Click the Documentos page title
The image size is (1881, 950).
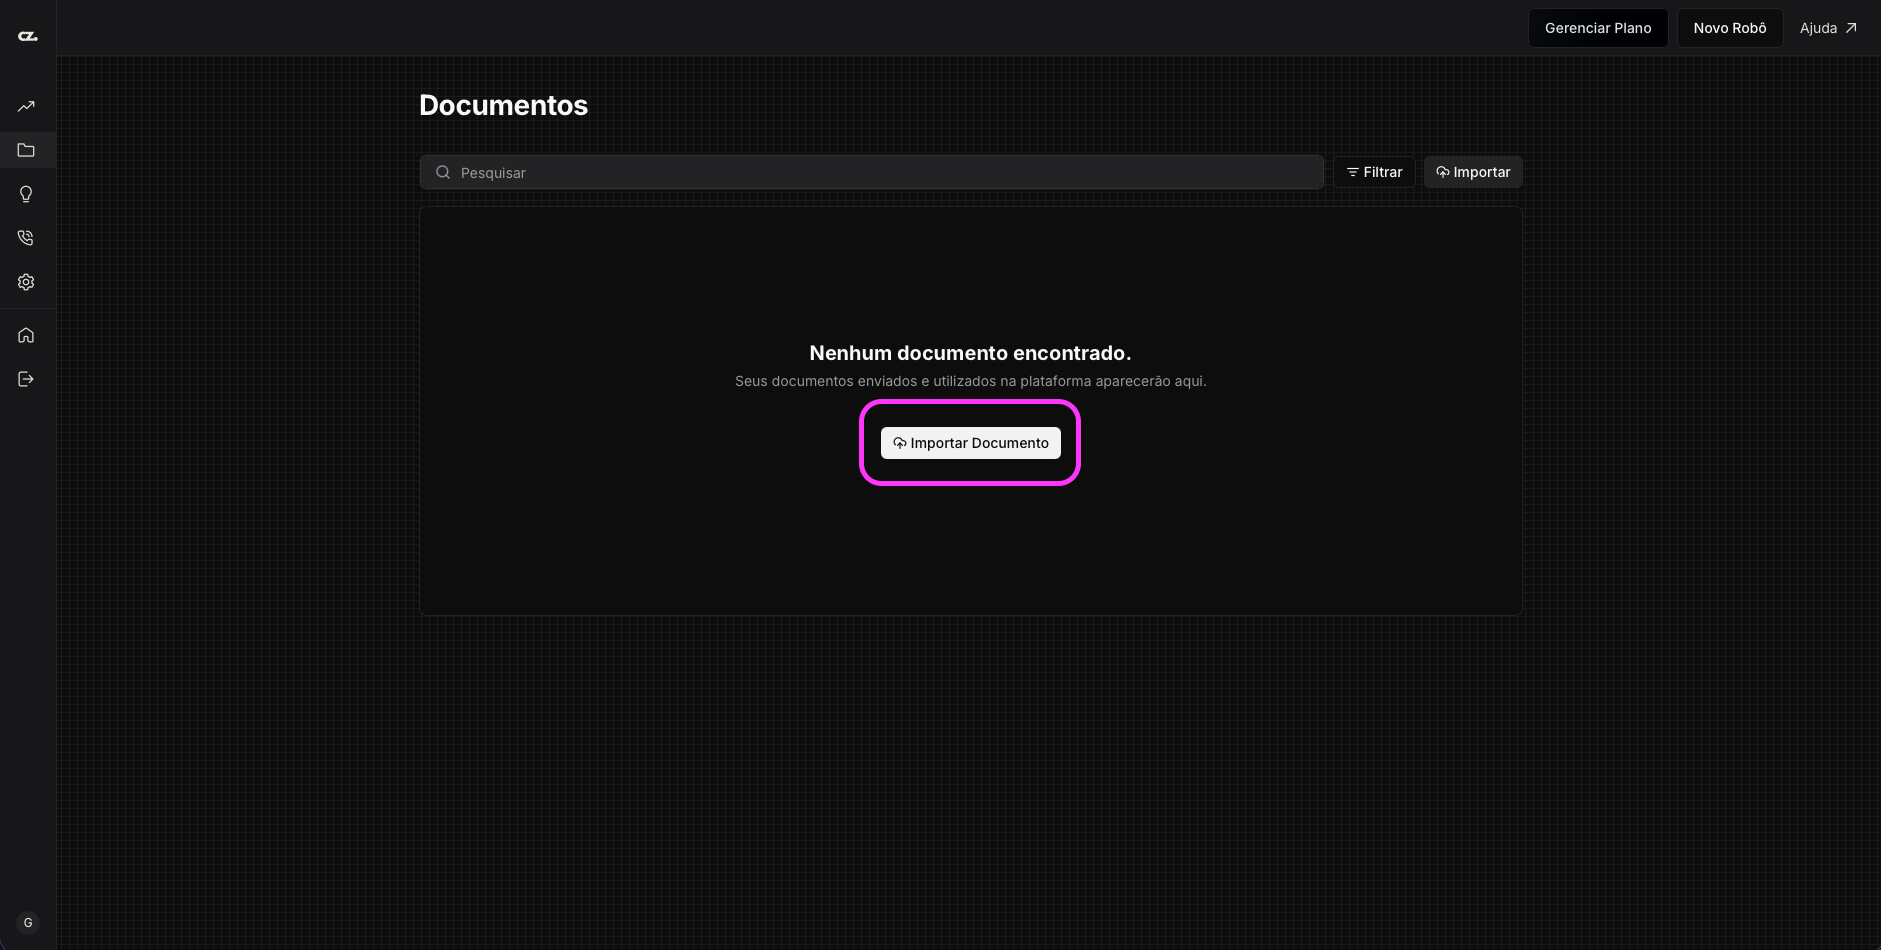pos(503,105)
